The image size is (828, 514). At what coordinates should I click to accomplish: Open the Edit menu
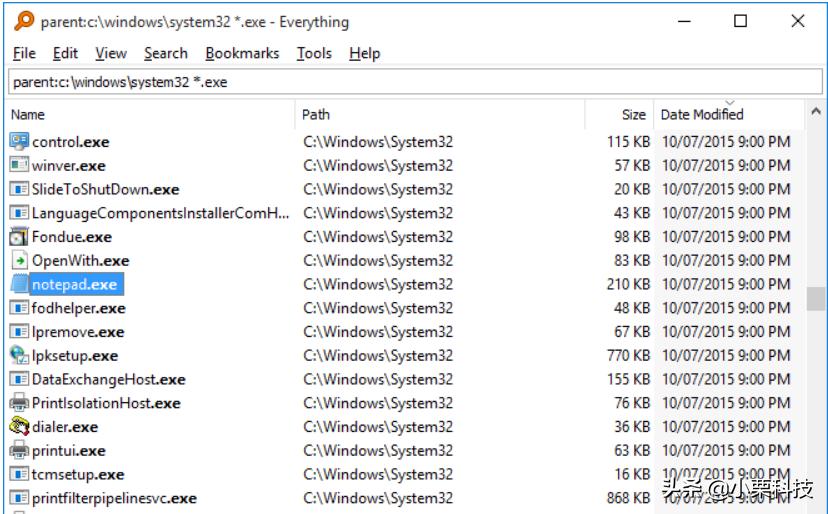(x=65, y=53)
